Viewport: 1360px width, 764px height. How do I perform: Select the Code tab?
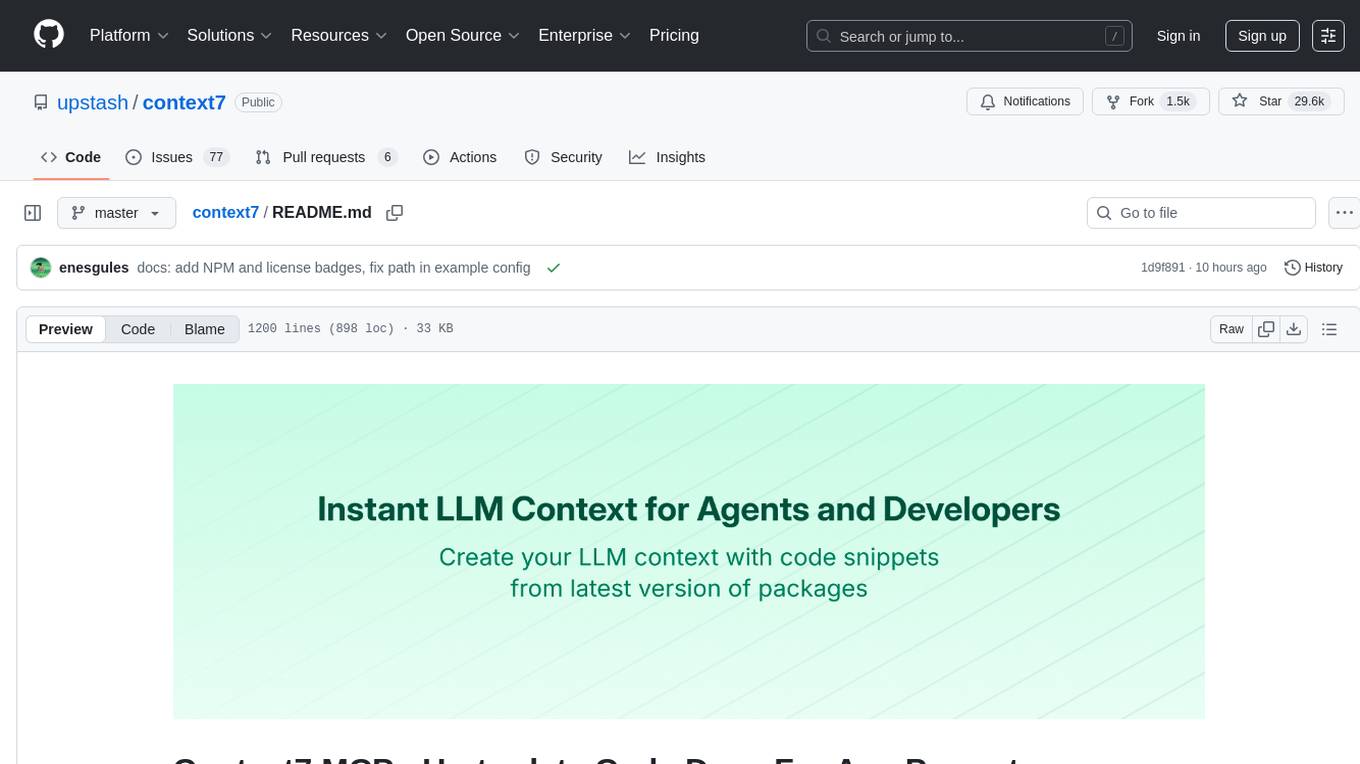(71, 157)
